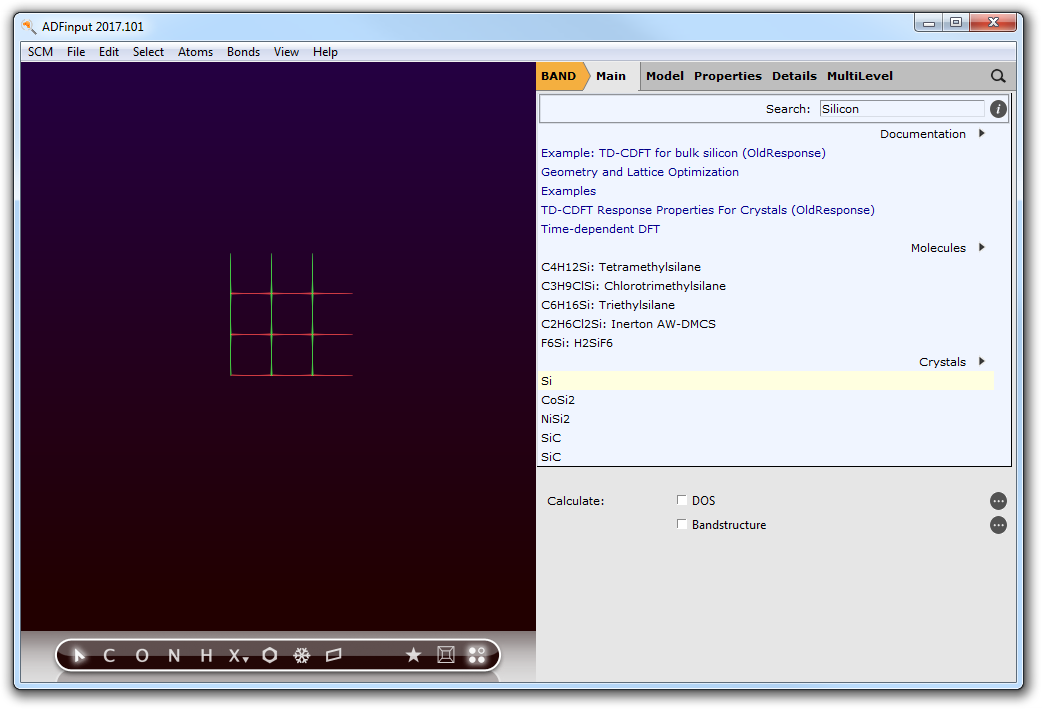Enable the Bandstructure checkbox

click(x=682, y=524)
